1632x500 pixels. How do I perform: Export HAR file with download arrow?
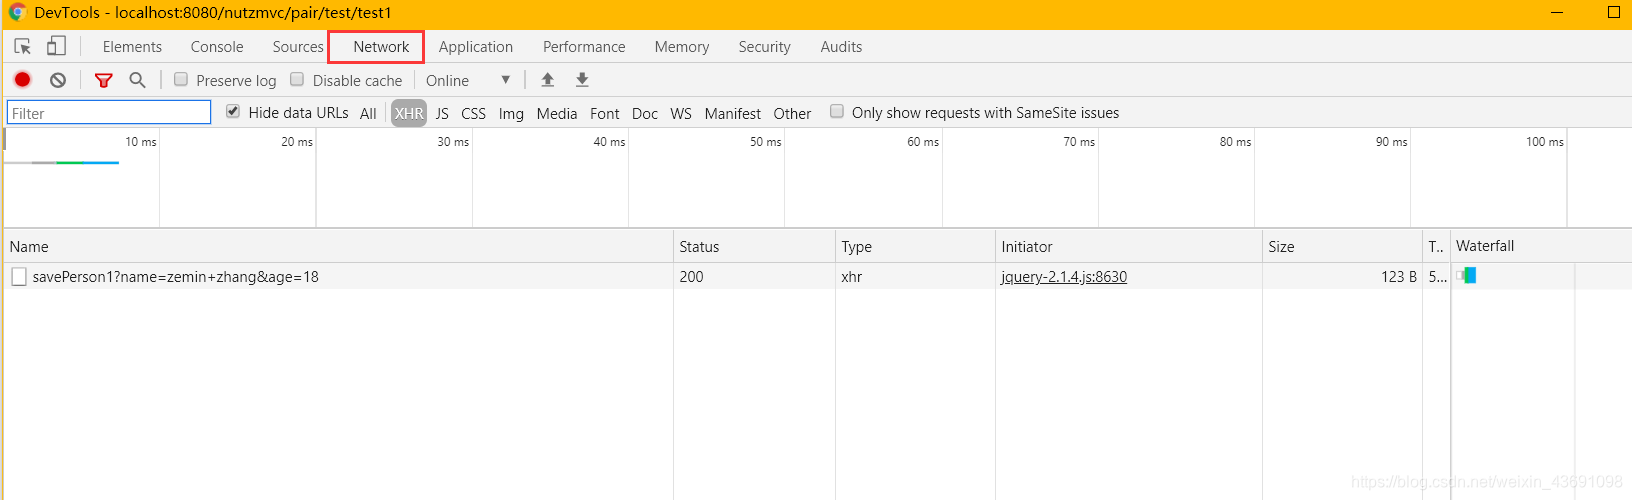[x=582, y=80]
